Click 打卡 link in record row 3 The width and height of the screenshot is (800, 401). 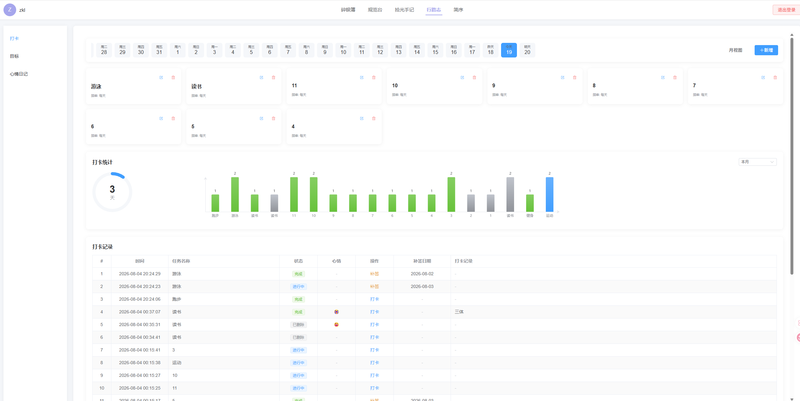click(374, 299)
